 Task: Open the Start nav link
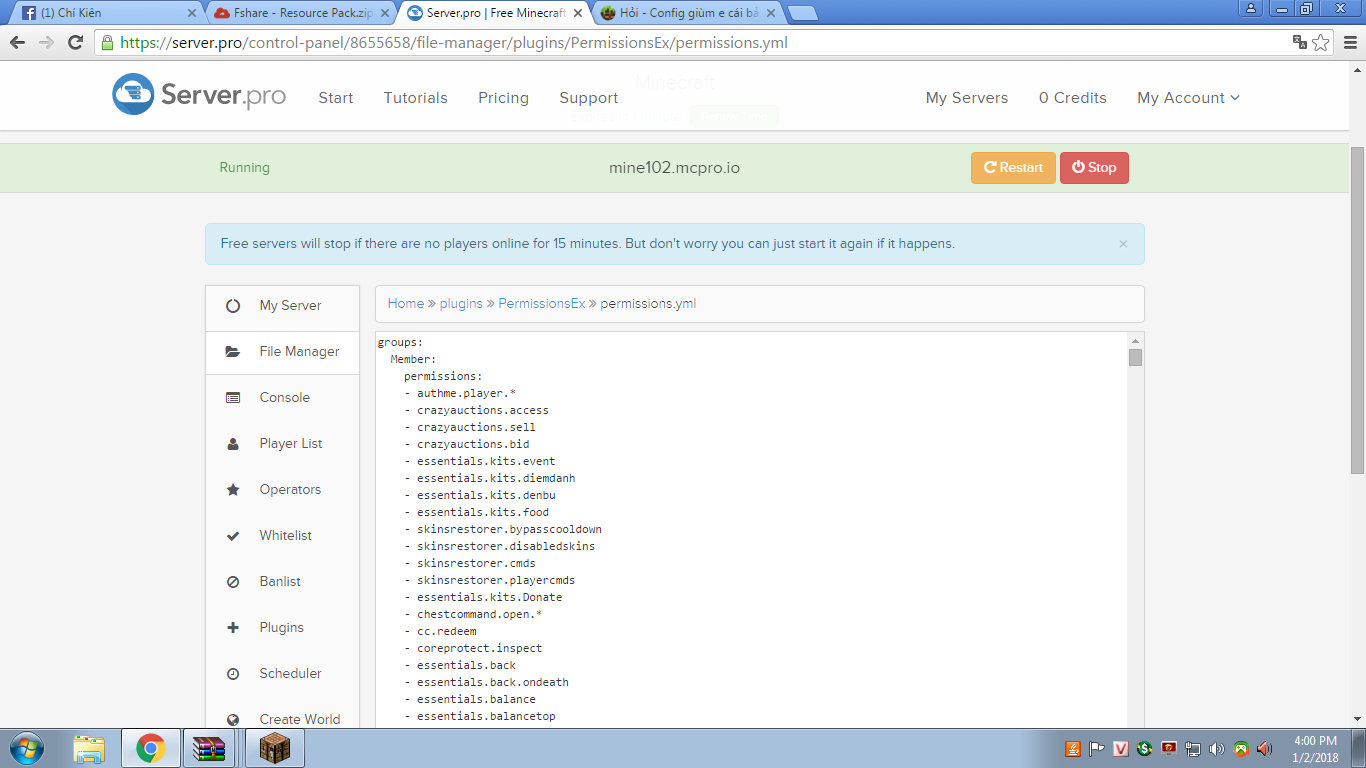pyautogui.click(x=336, y=98)
